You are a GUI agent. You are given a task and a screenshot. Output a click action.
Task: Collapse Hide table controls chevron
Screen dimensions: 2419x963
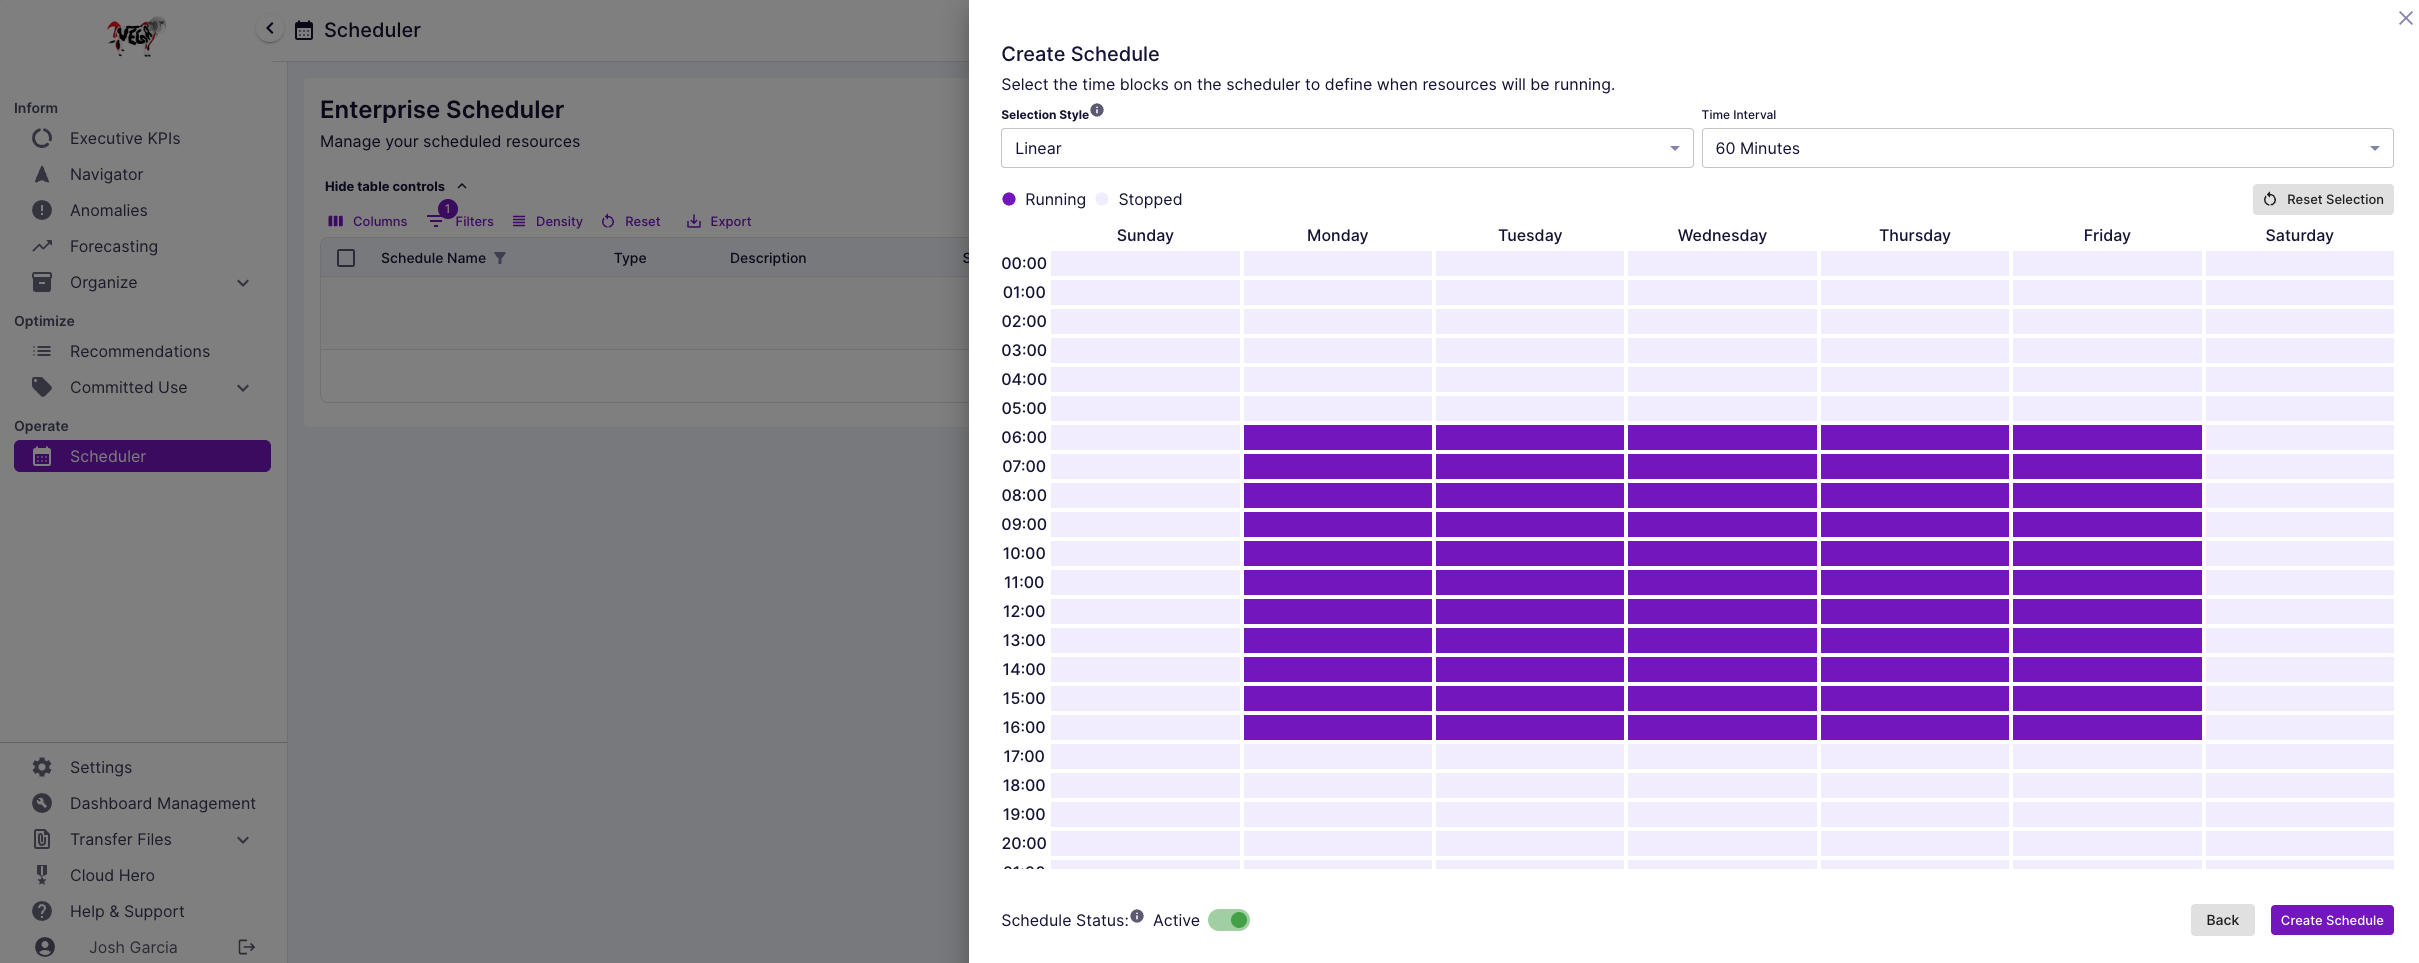(462, 186)
